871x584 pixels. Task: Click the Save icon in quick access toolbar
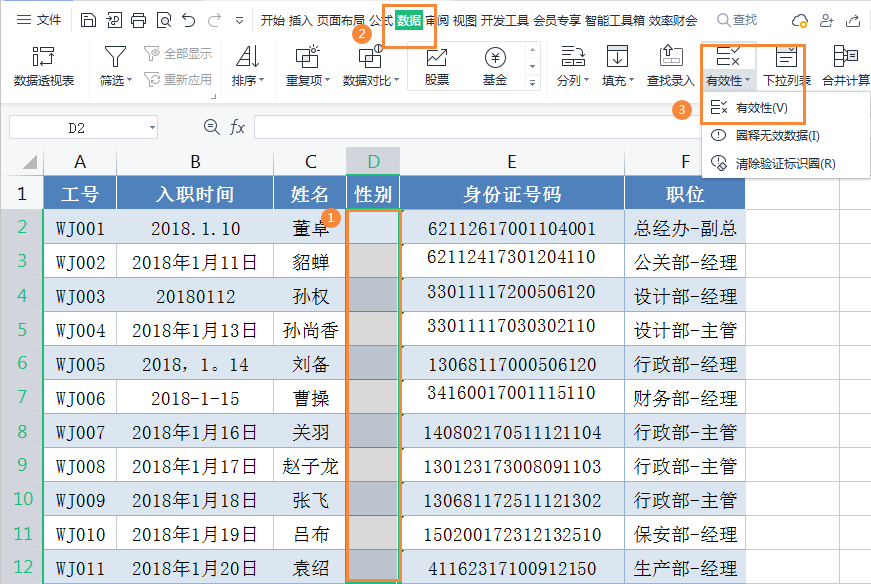(x=88, y=21)
